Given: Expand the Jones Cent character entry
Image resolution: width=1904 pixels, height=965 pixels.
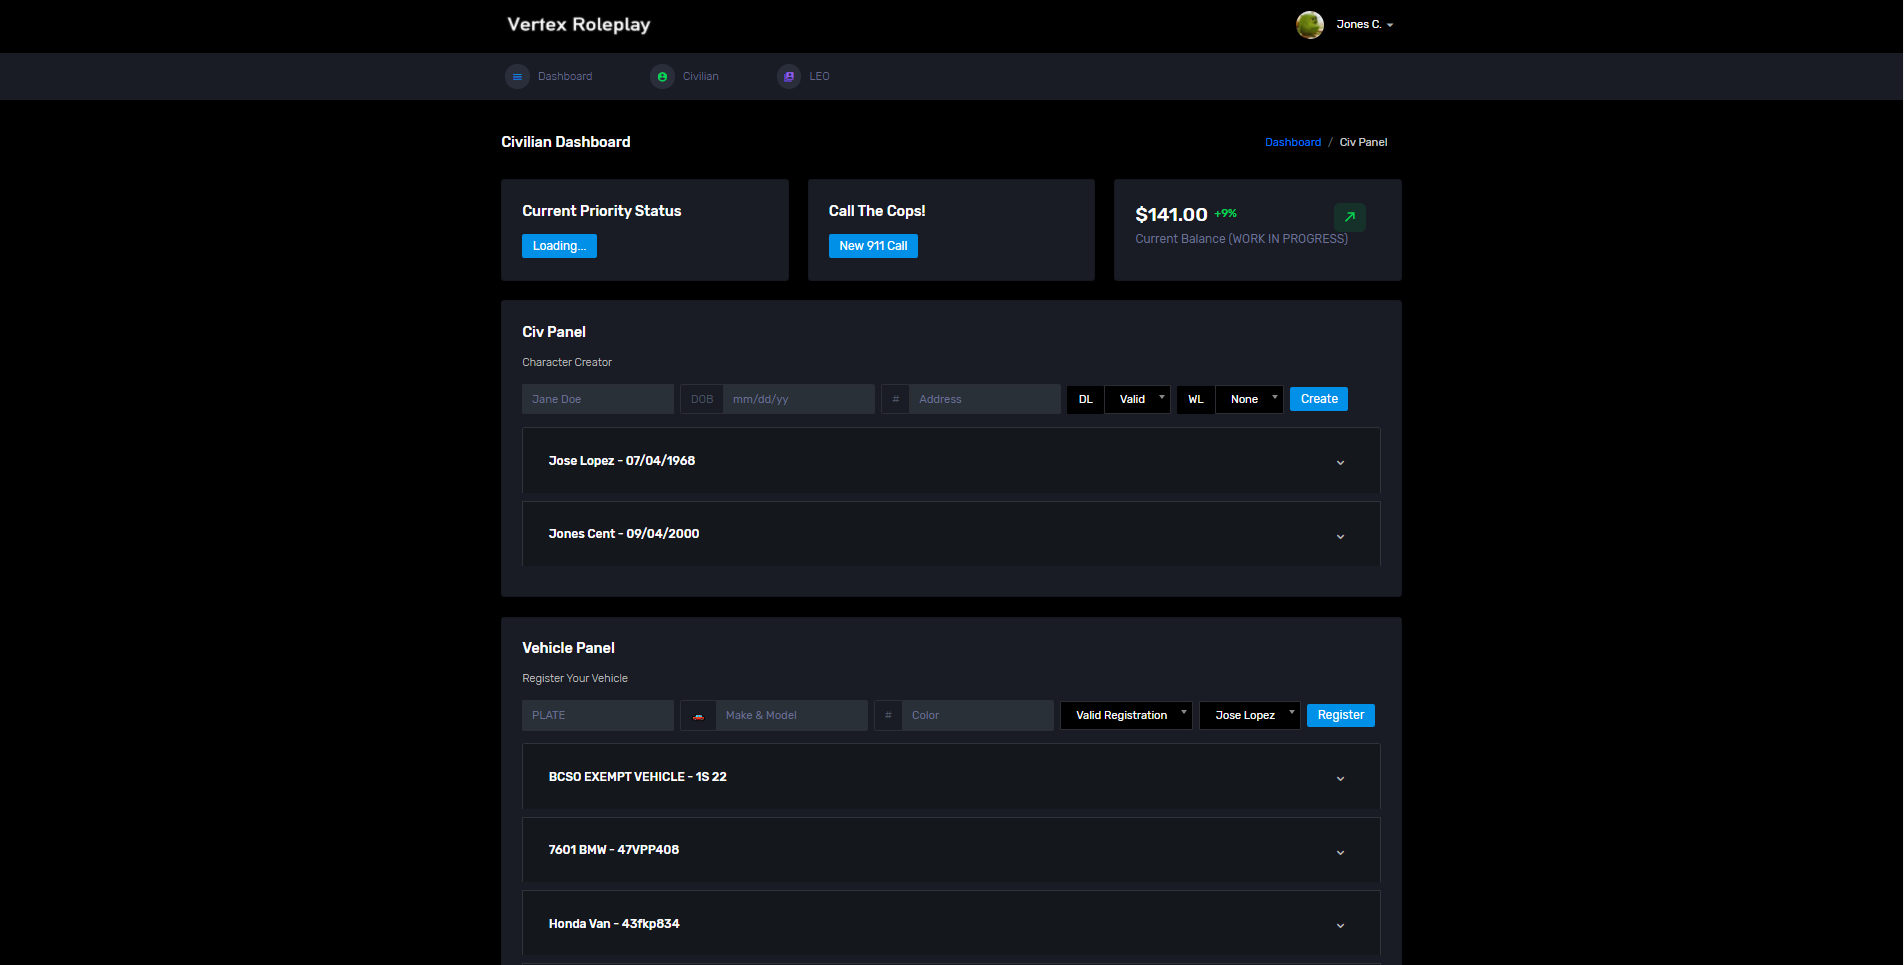Looking at the screenshot, I should [1340, 535].
